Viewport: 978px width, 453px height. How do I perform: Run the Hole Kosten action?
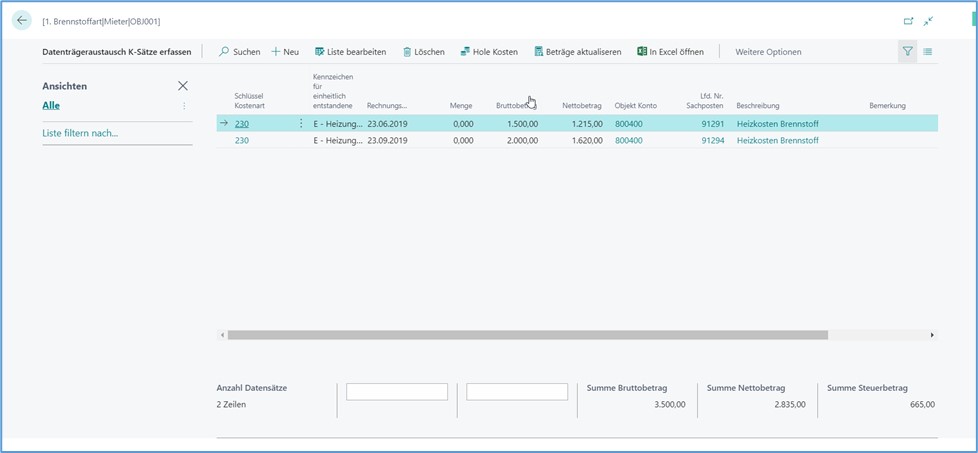coord(489,52)
